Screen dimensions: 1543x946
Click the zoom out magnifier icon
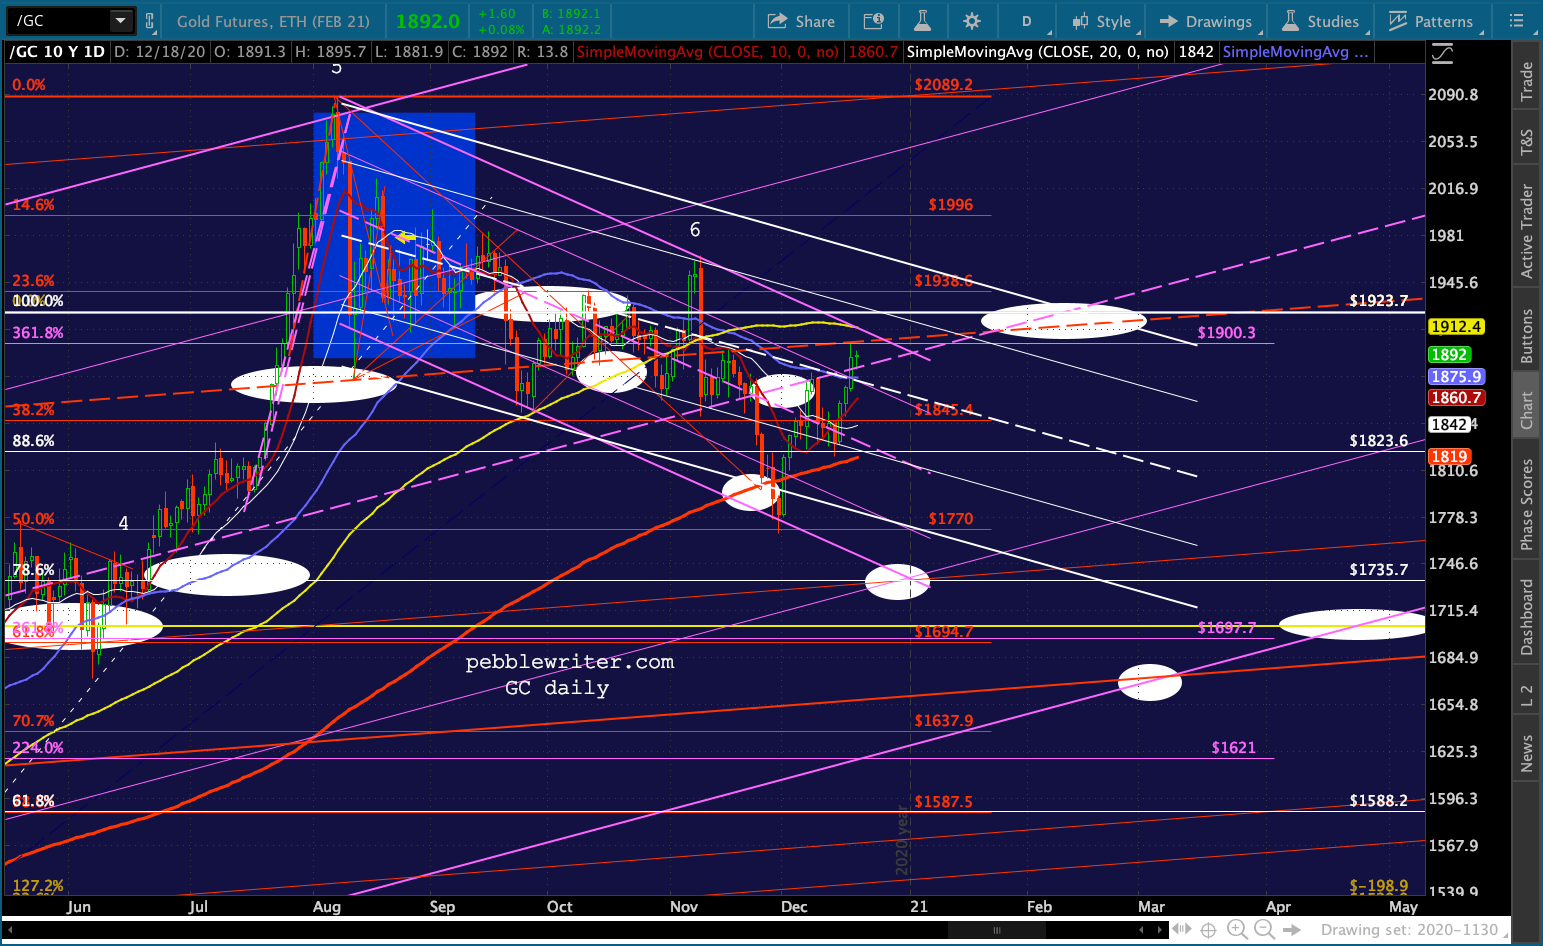(1263, 930)
